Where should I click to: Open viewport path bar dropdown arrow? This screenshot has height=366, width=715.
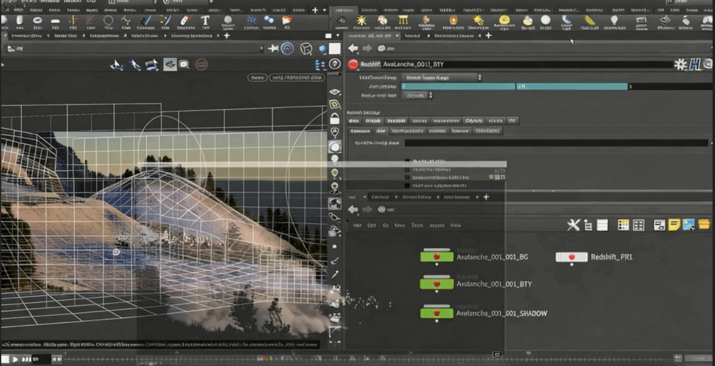coord(262,48)
